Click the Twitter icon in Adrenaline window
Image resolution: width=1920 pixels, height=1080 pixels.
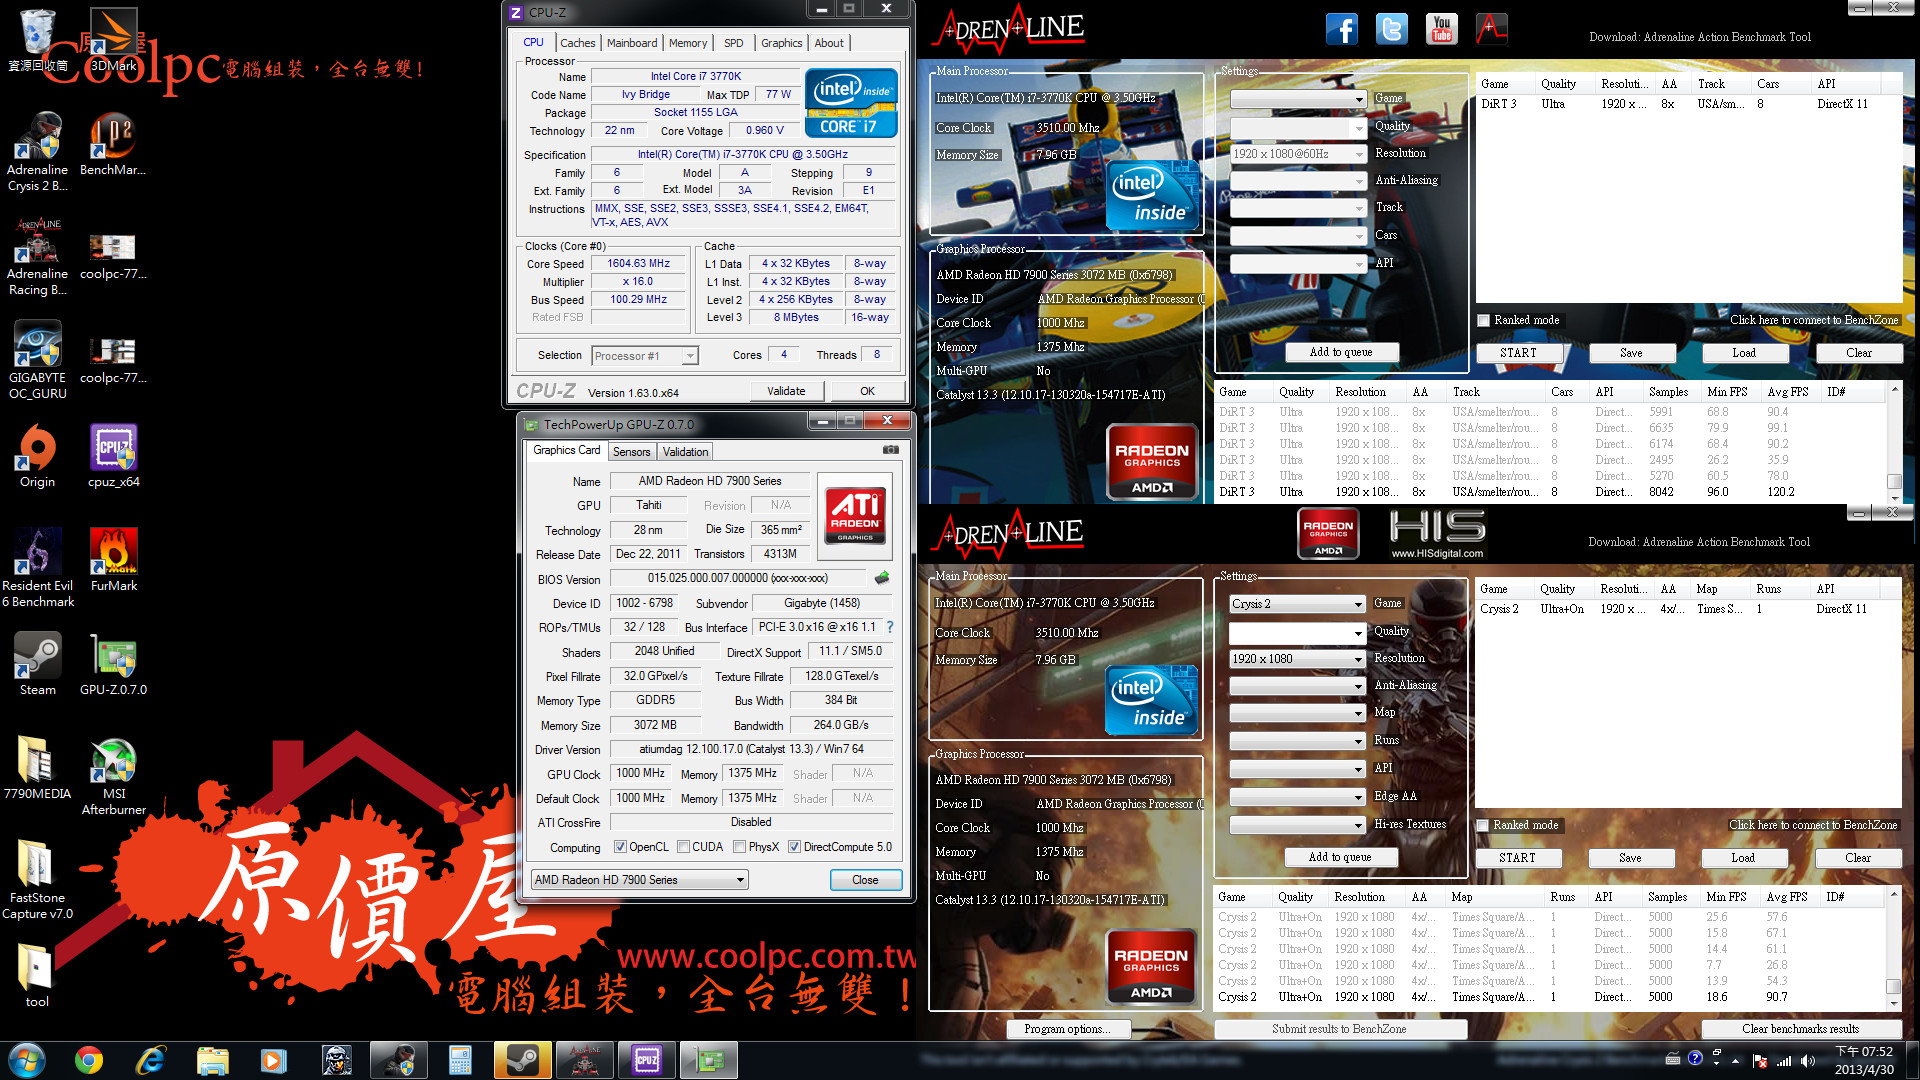click(x=1392, y=29)
